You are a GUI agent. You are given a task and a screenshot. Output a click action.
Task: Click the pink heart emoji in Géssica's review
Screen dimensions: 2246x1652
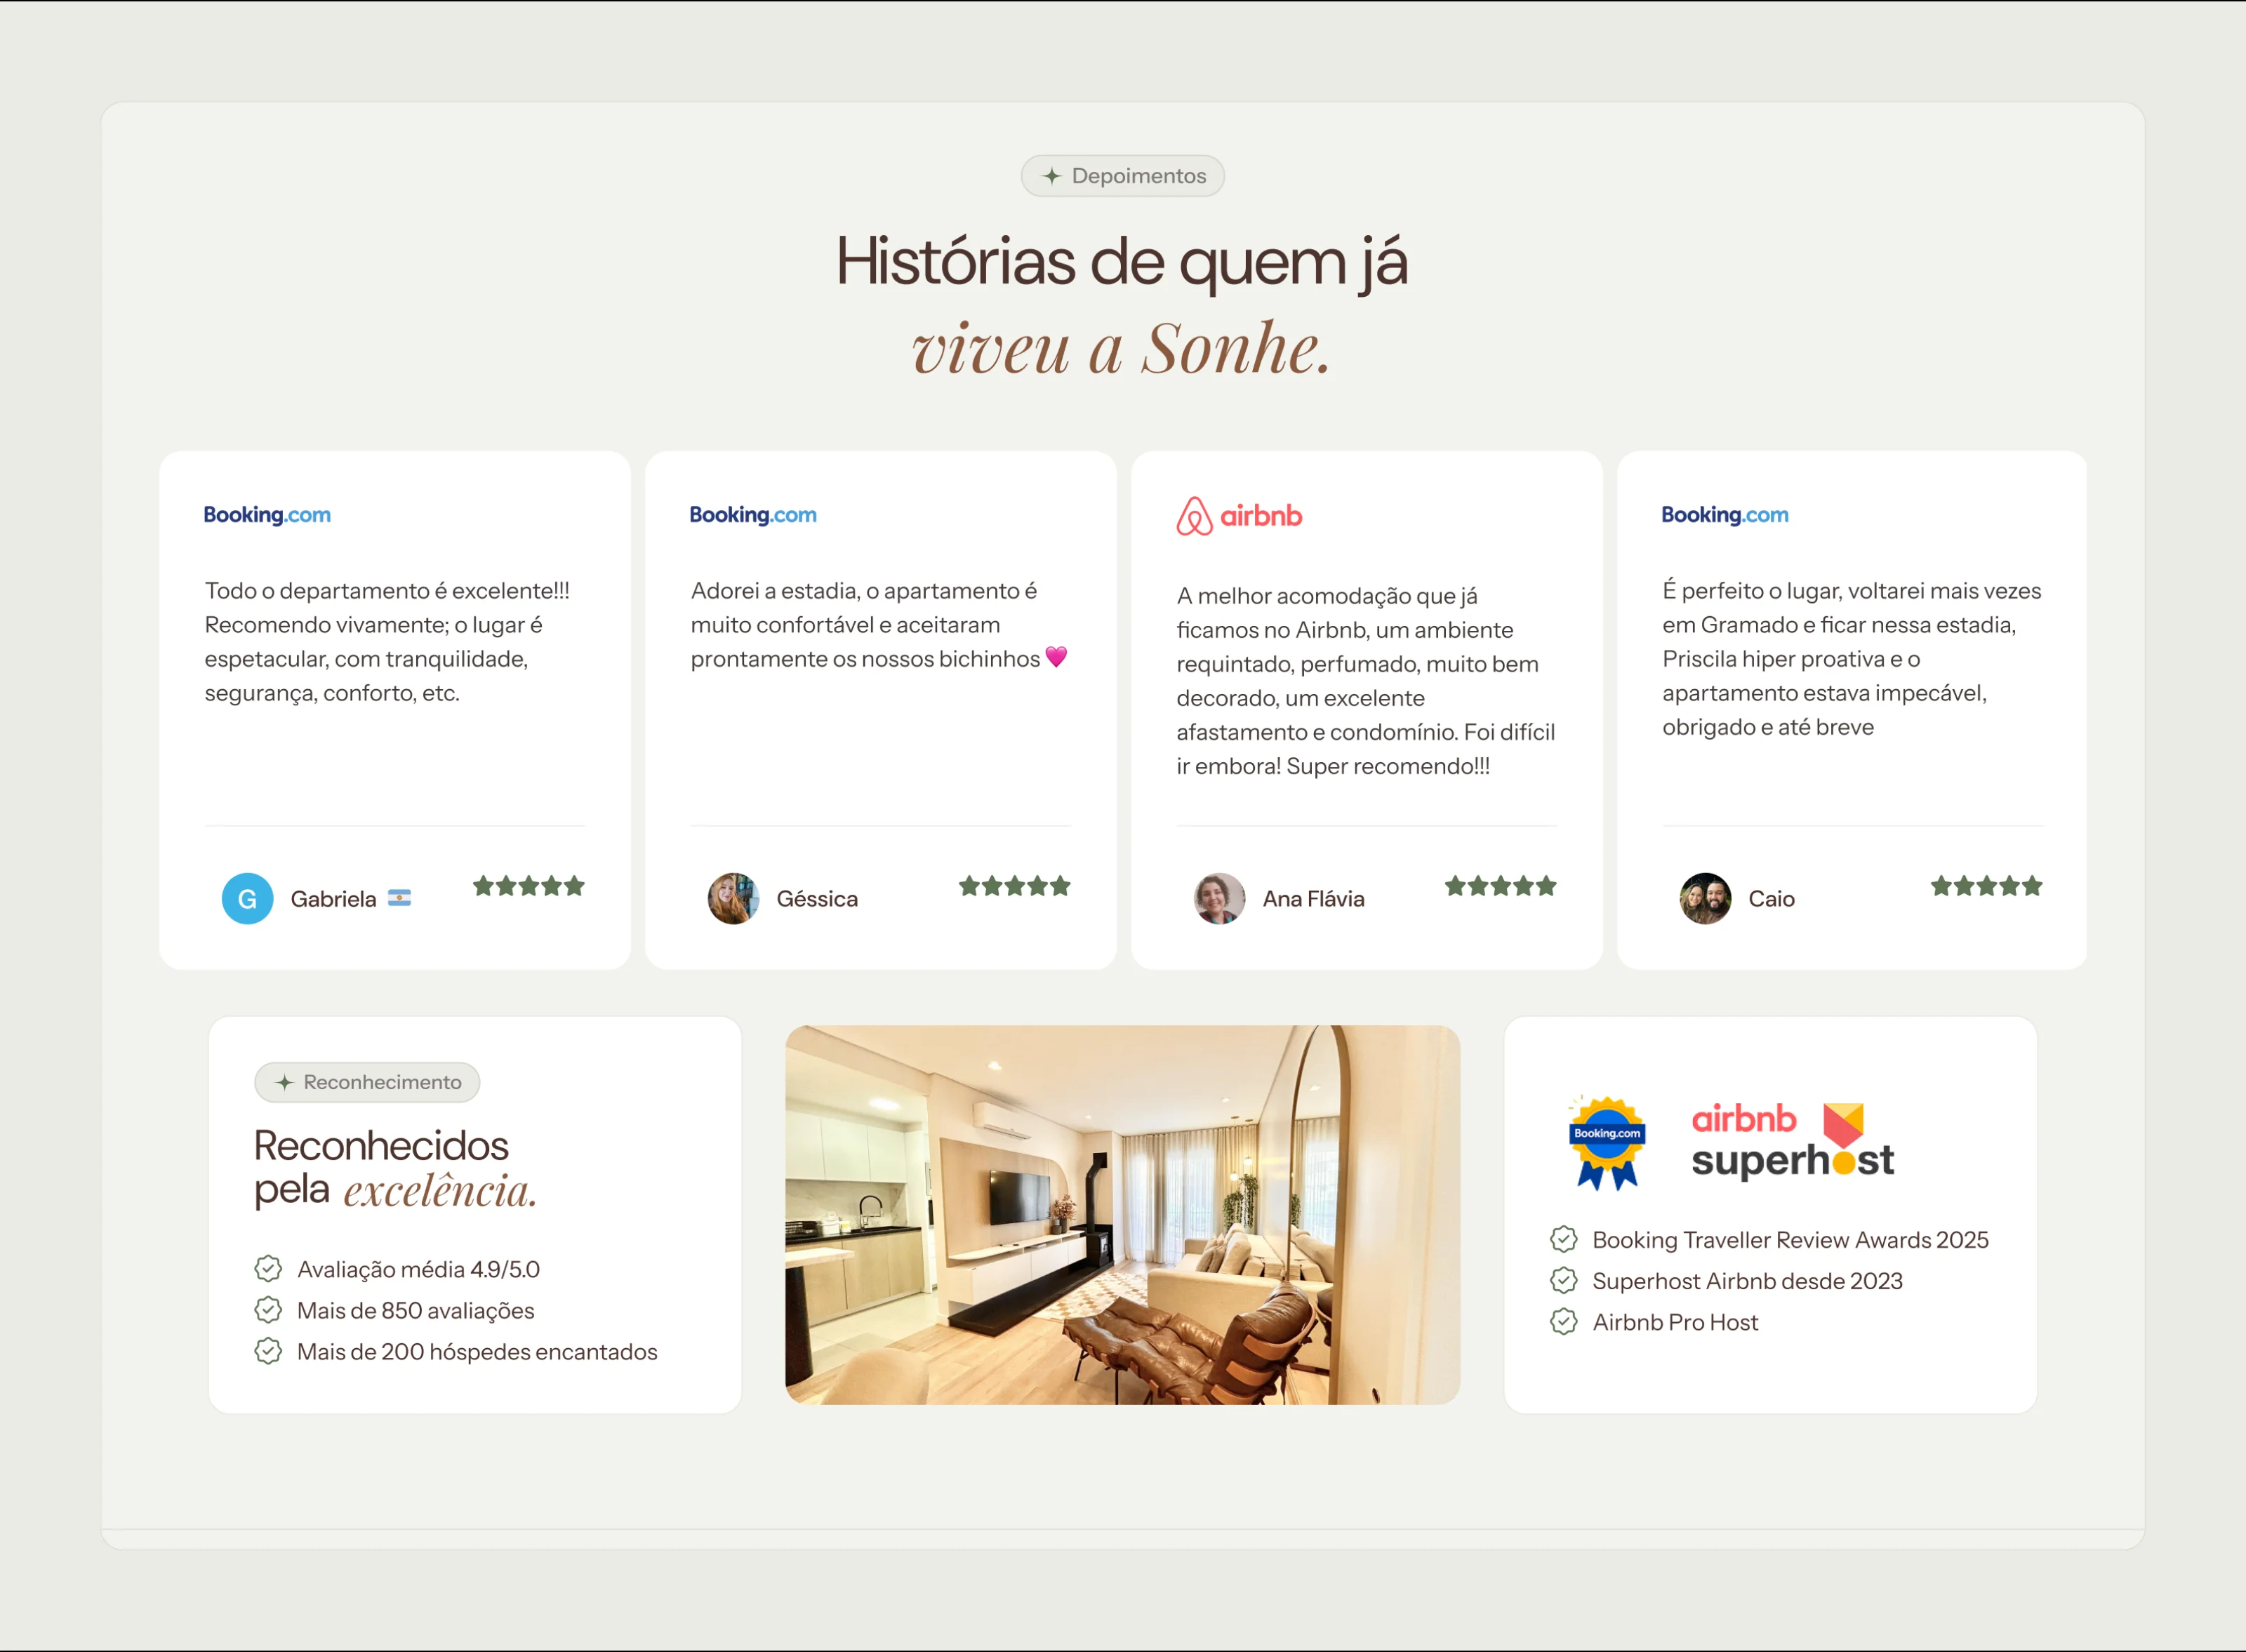(1056, 657)
